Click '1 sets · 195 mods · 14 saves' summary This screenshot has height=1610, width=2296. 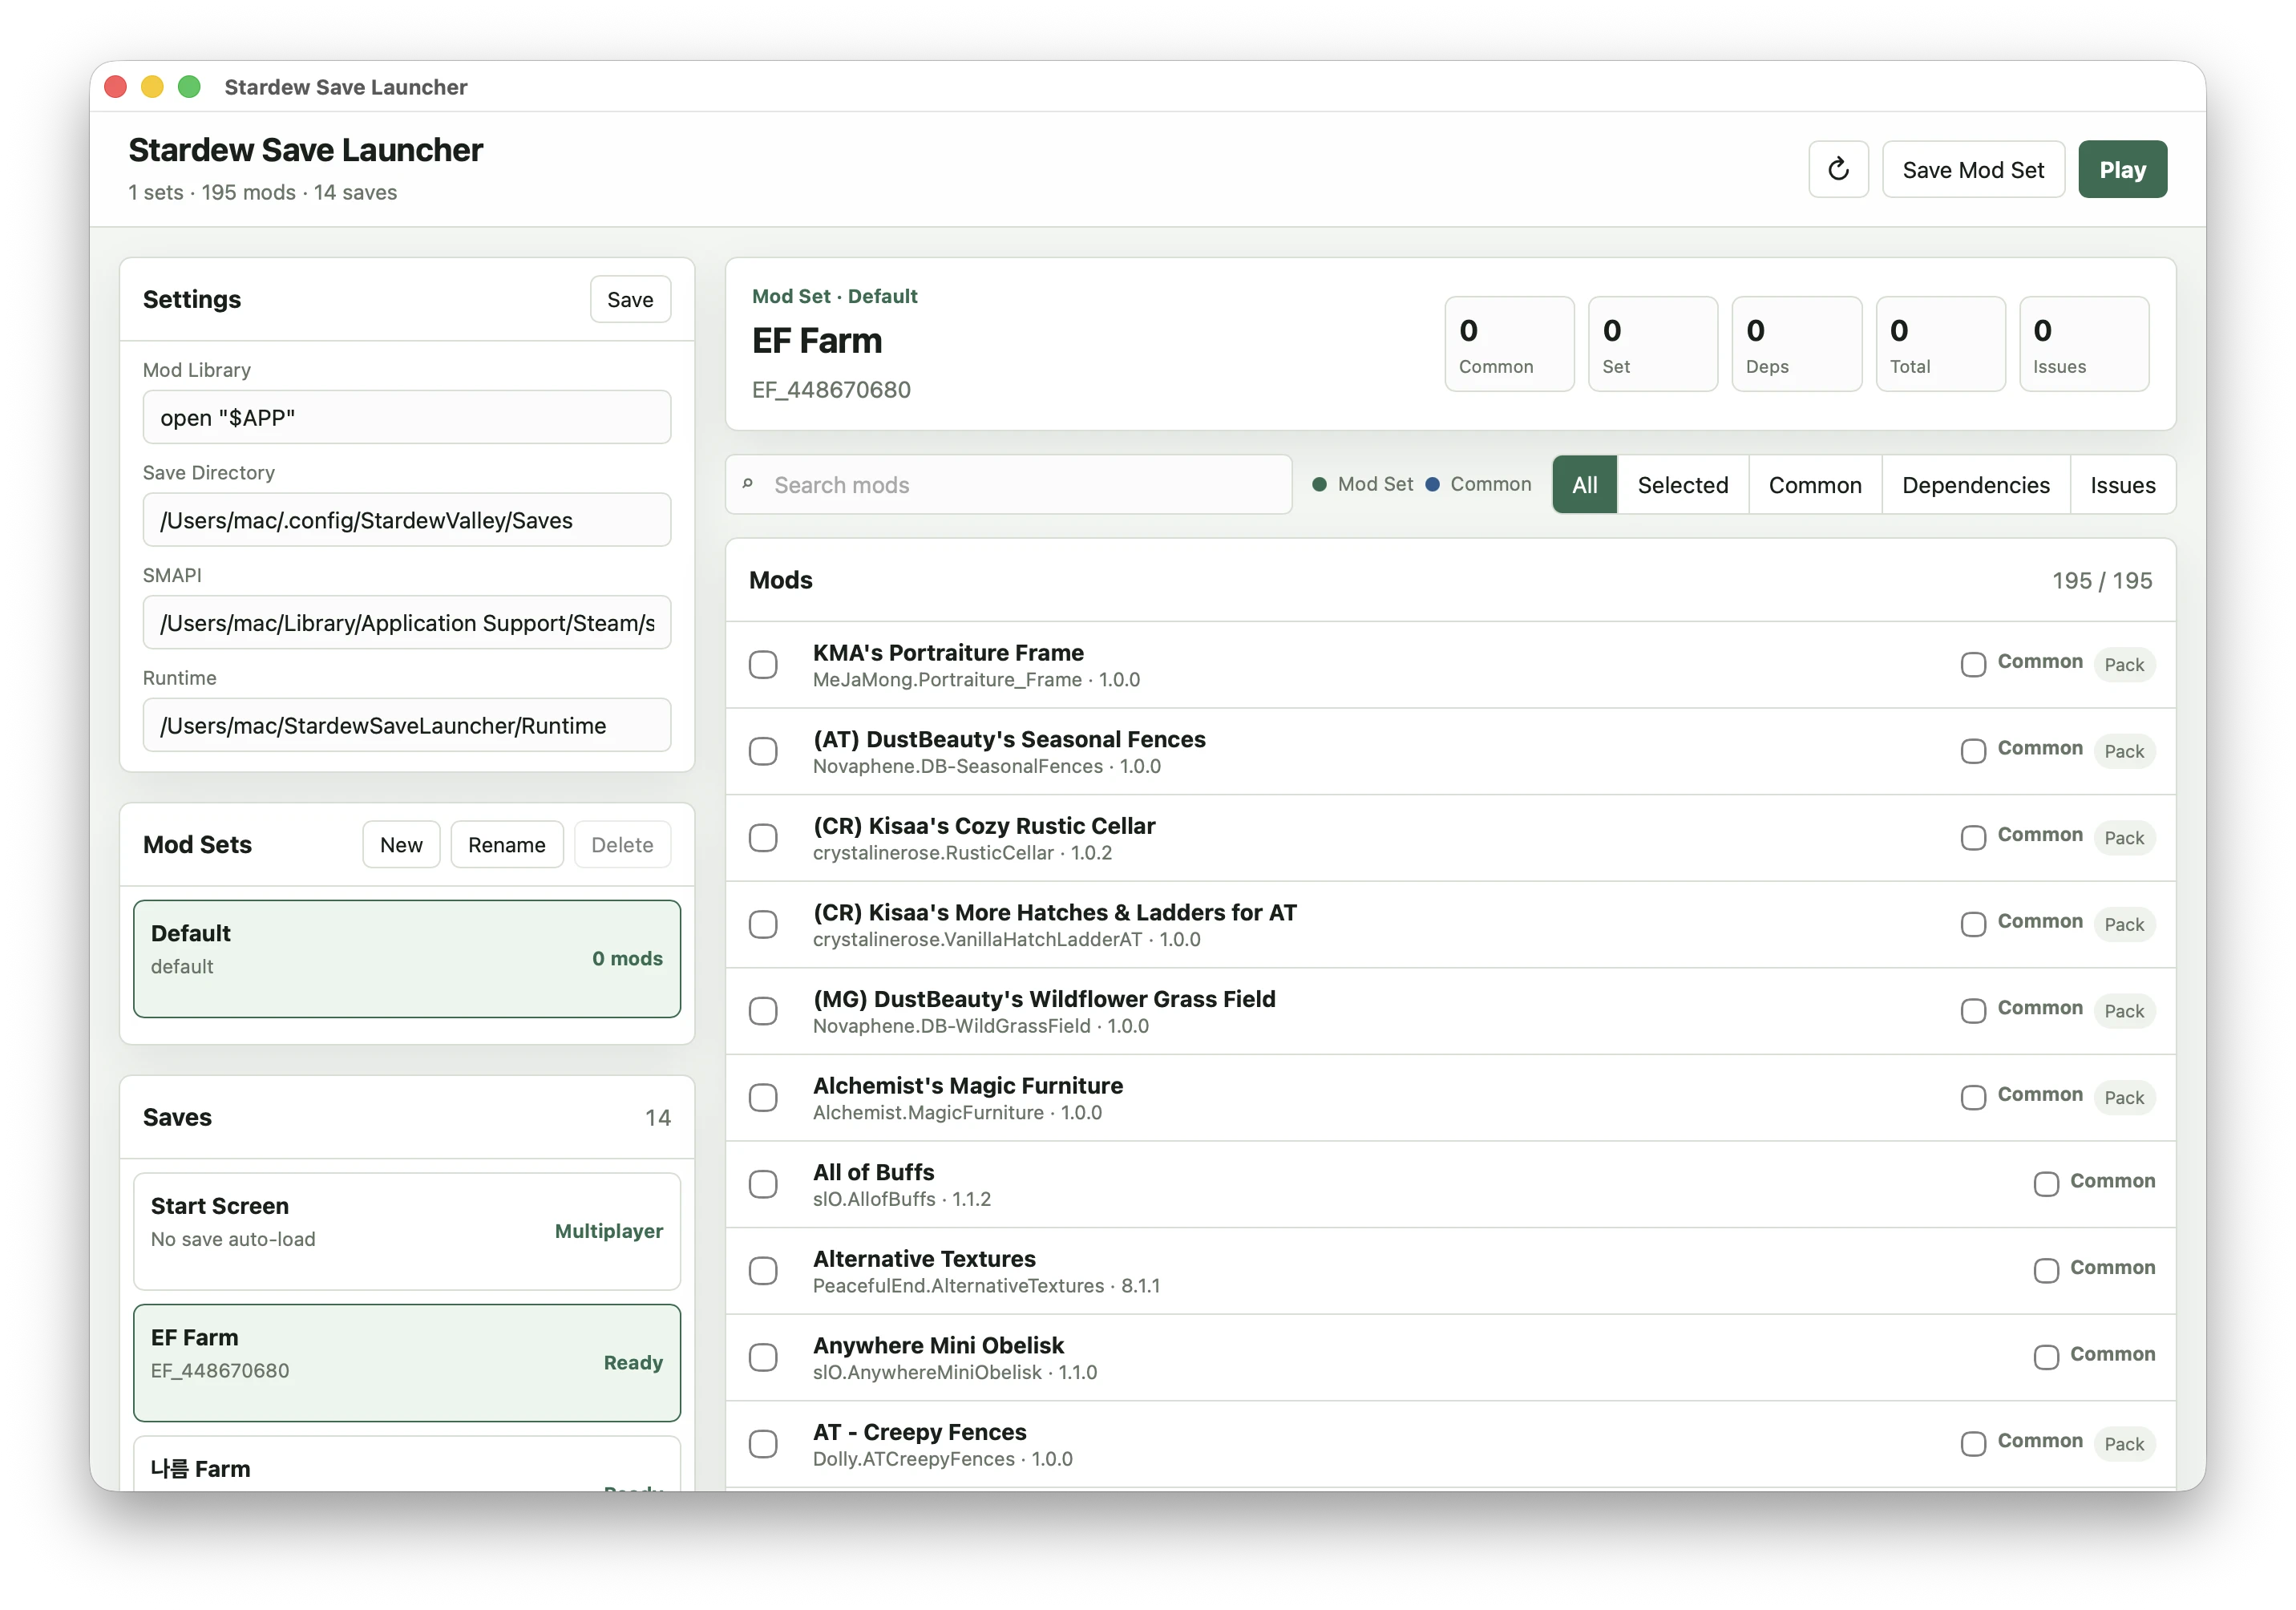pyautogui.click(x=262, y=192)
